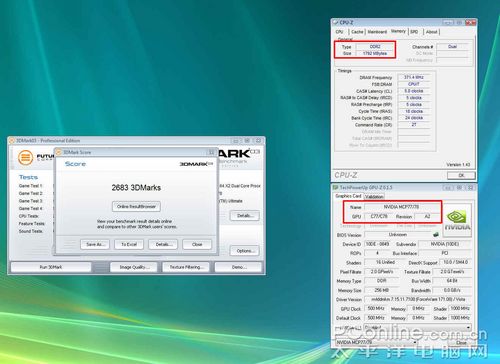Screen dimensions: 500x364
Task: Click the BIOS save chip icon
Action: click(x=435, y=234)
